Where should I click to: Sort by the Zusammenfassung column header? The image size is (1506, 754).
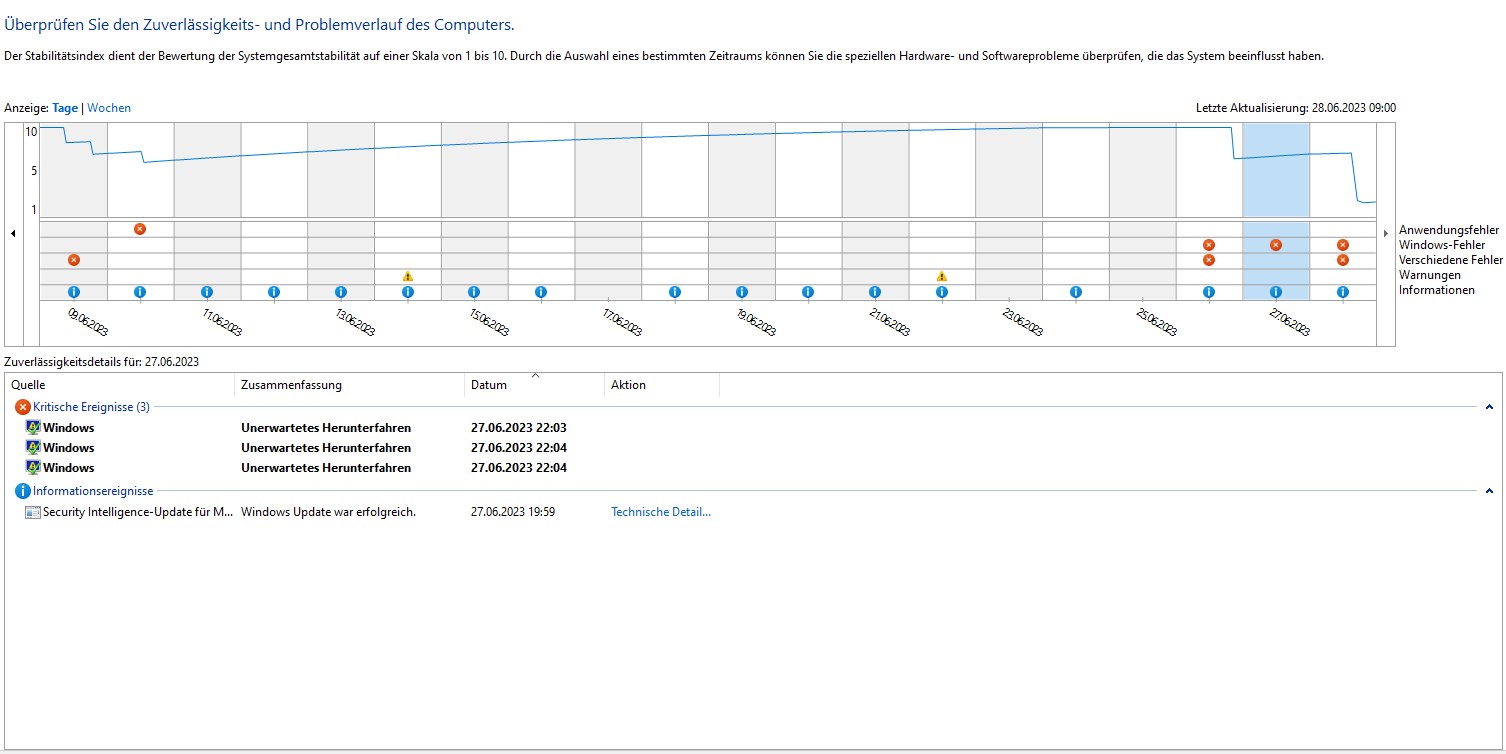coord(349,385)
